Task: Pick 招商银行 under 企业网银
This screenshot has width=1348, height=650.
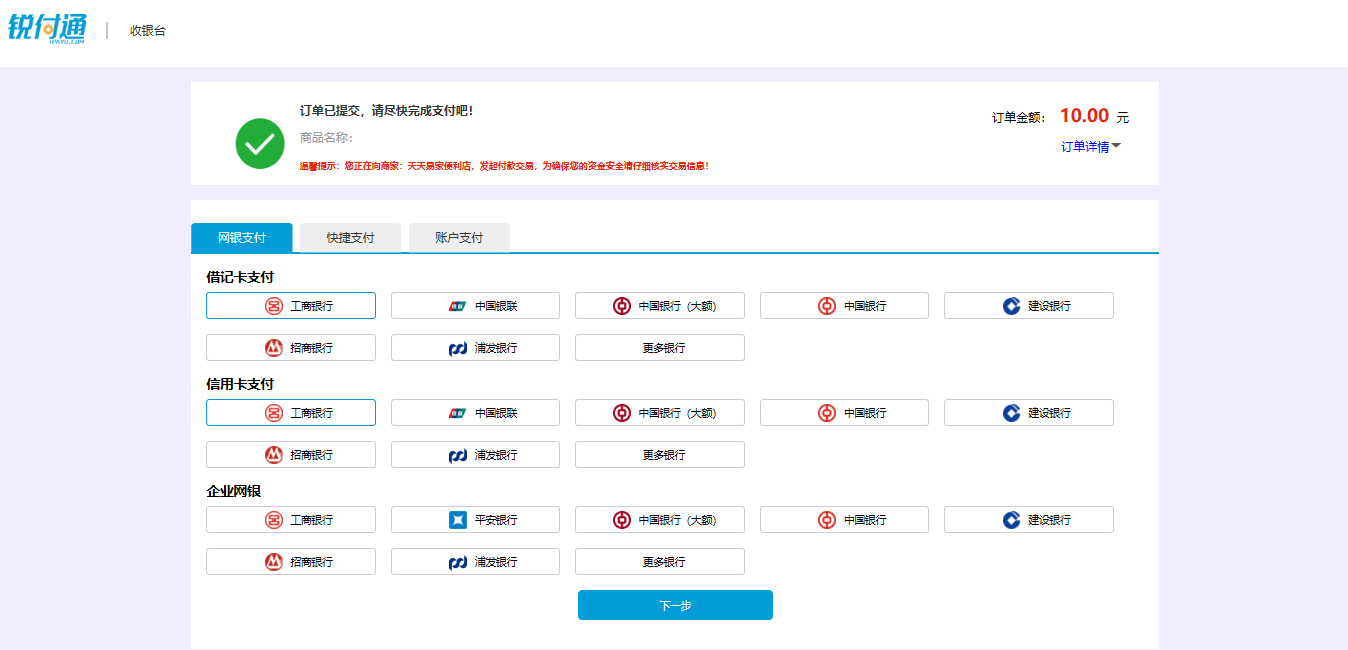Action: [x=291, y=562]
